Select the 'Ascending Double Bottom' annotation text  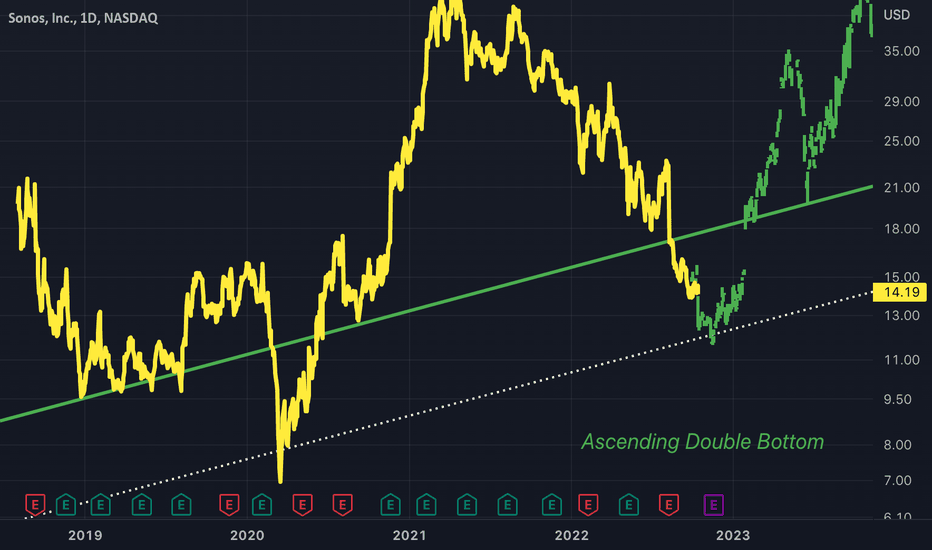coord(703,442)
